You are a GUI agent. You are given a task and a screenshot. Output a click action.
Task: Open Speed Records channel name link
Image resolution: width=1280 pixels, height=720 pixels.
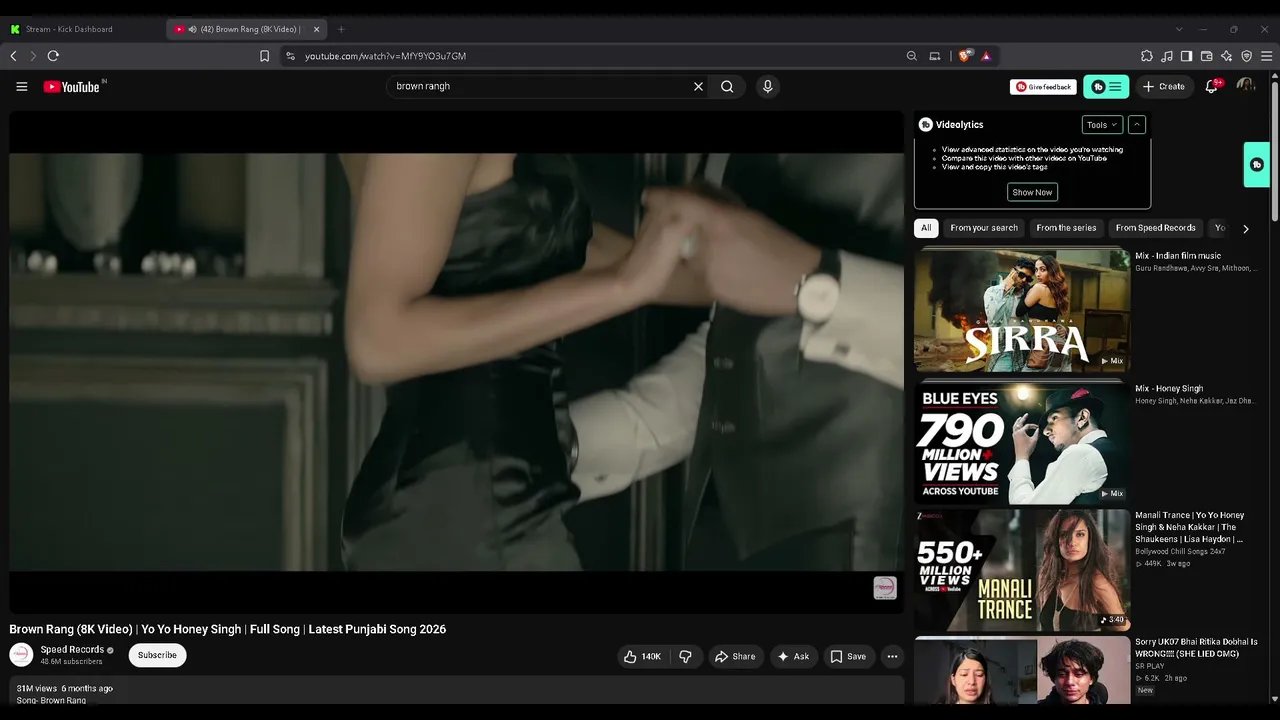pos(72,650)
